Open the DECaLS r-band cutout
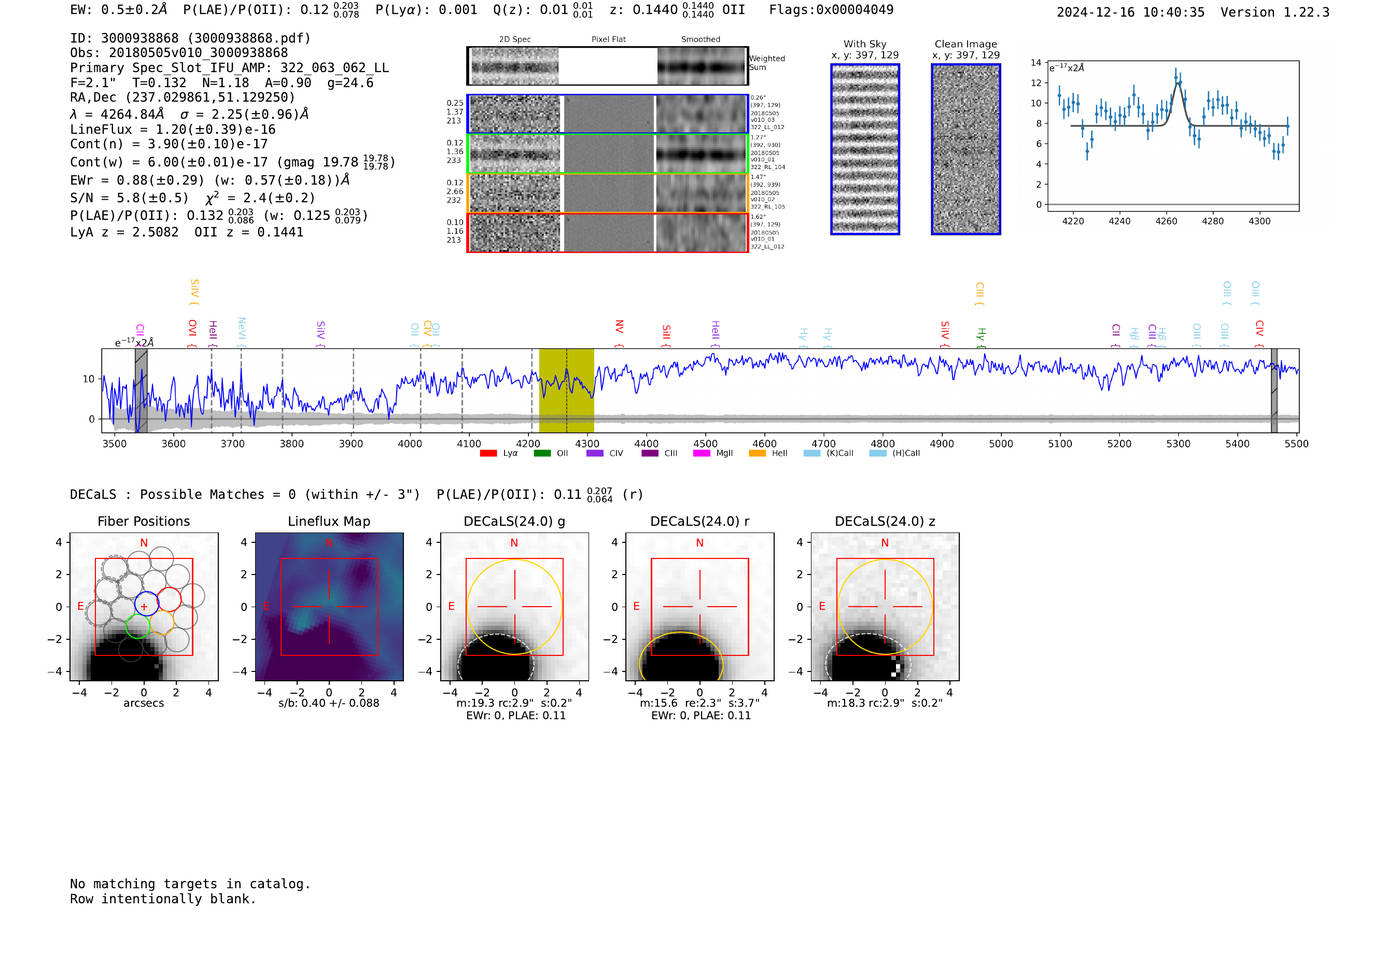 pyautogui.click(x=699, y=607)
